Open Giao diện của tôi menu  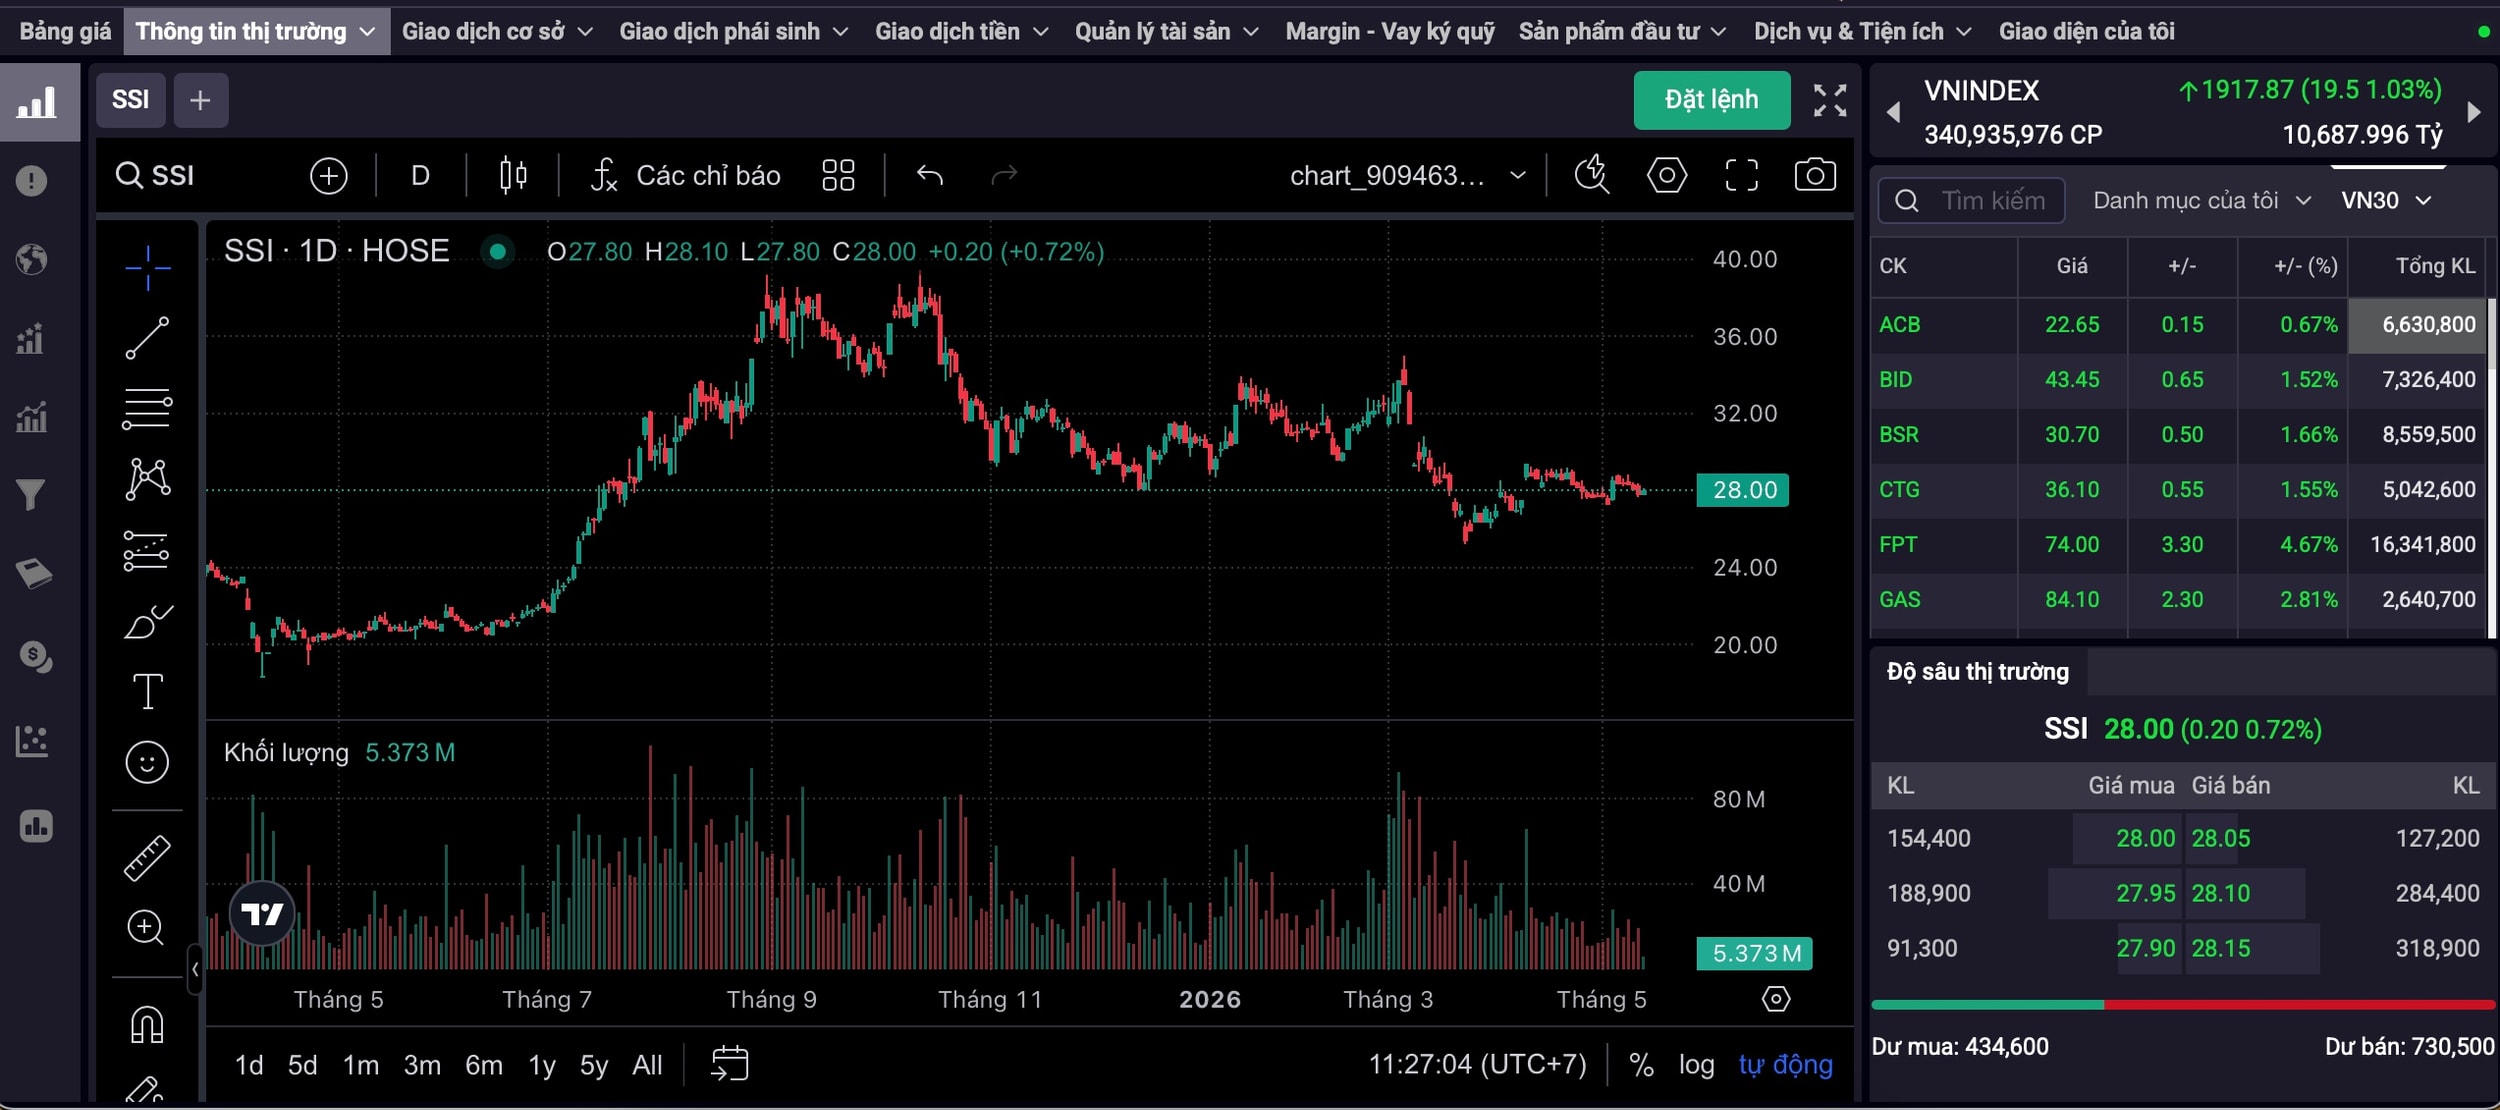(x=2086, y=32)
